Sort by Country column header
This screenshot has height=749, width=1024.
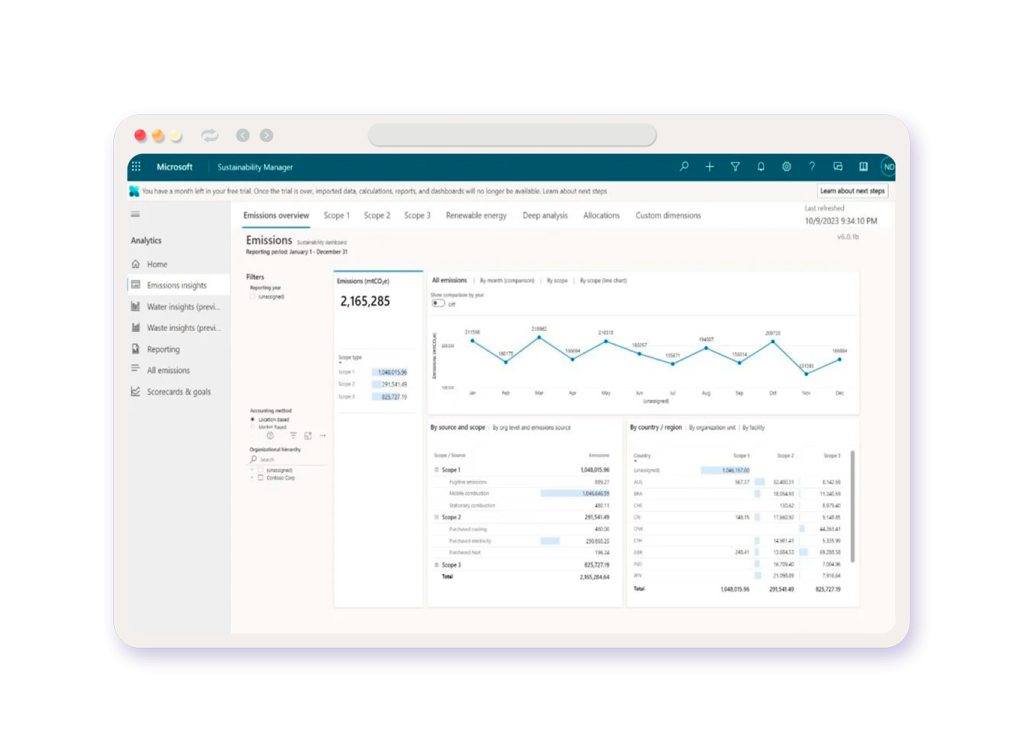point(642,455)
